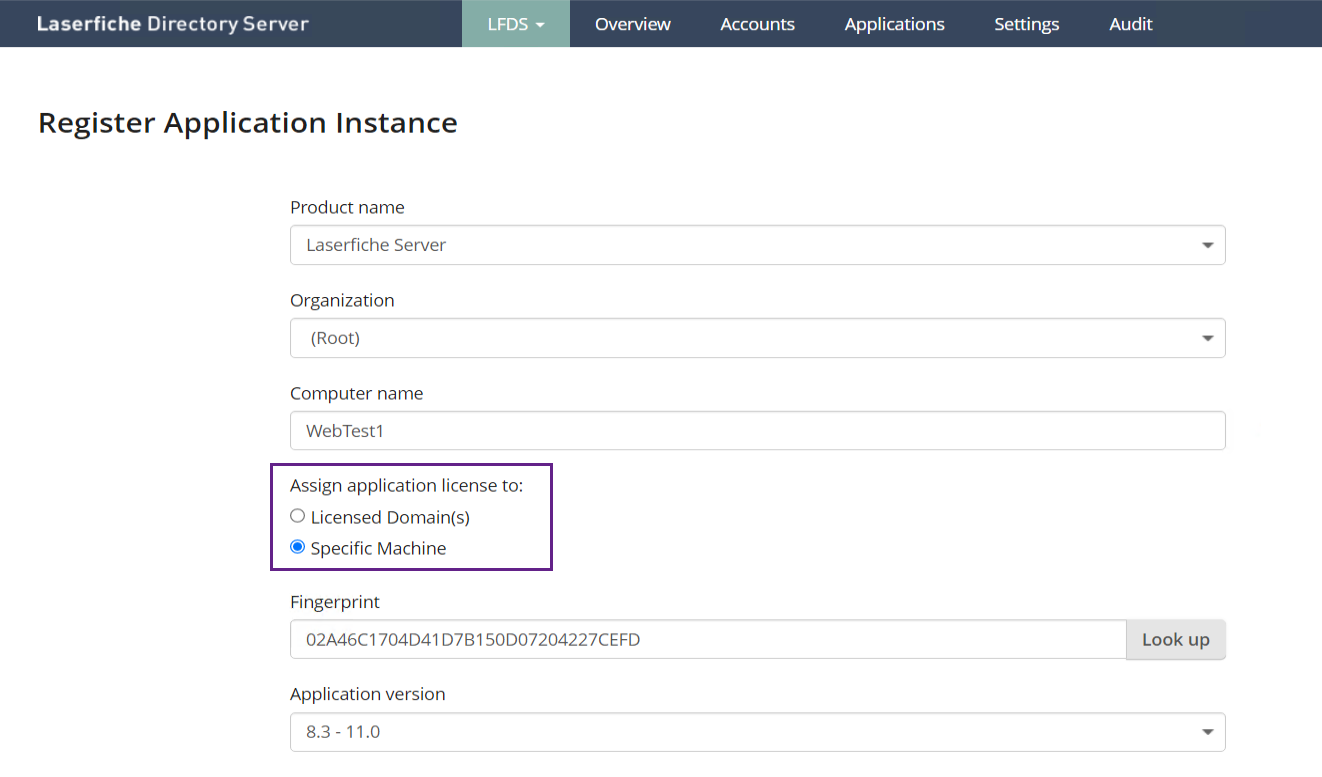Switch to the Applications tab
Image resolution: width=1322 pixels, height=777 pixels.
(x=895, y=24)
